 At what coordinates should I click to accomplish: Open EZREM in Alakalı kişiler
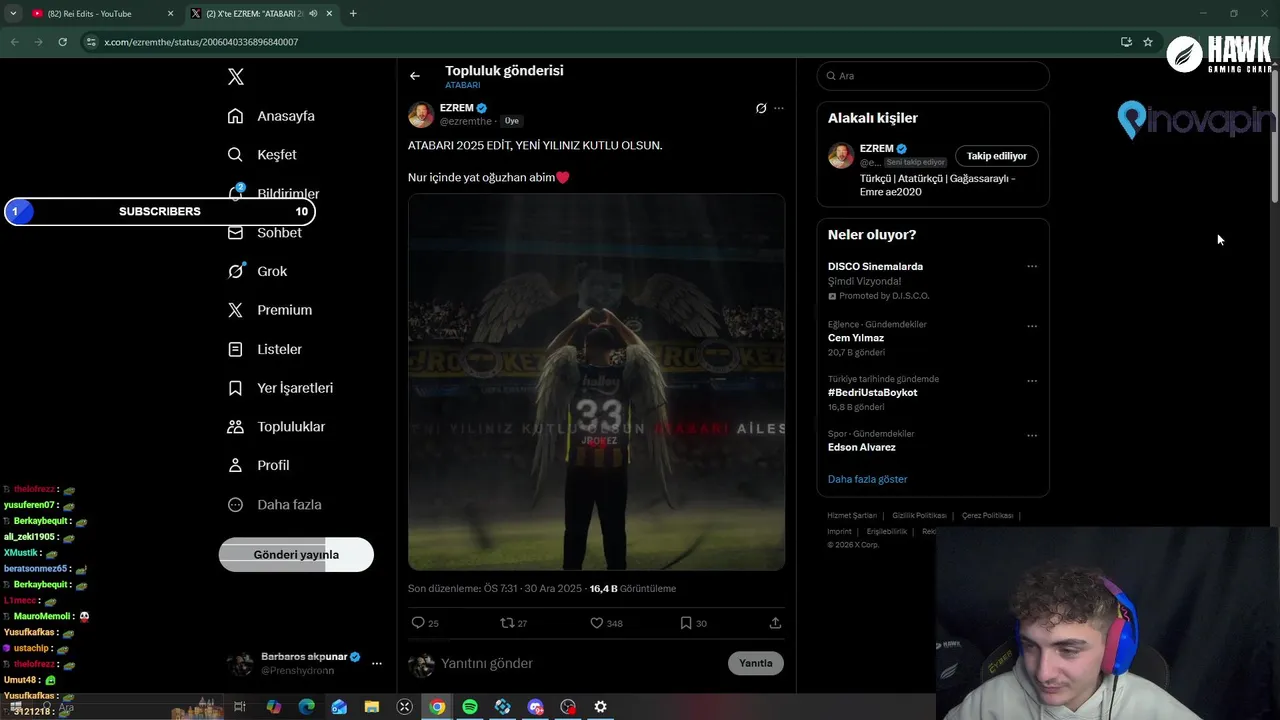[876, 149]
